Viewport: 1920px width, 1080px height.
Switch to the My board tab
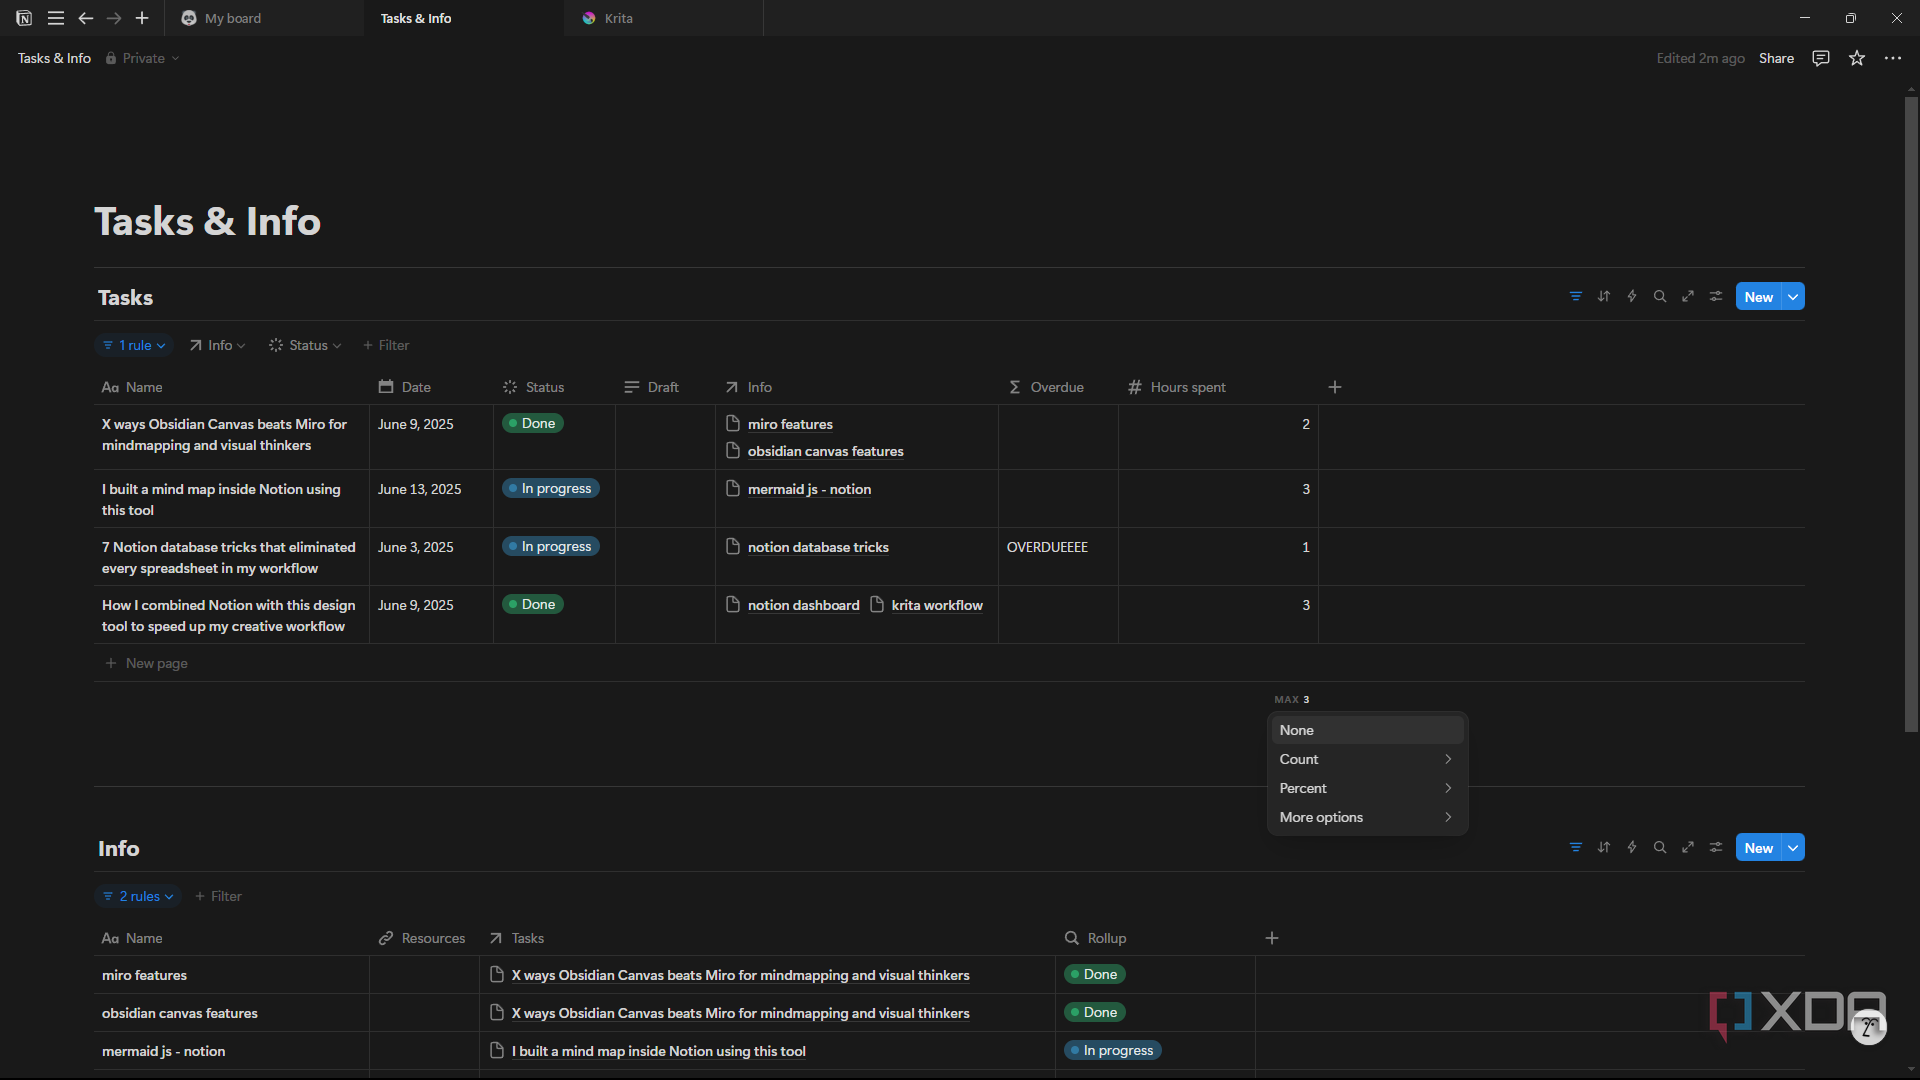pos(264,18)
